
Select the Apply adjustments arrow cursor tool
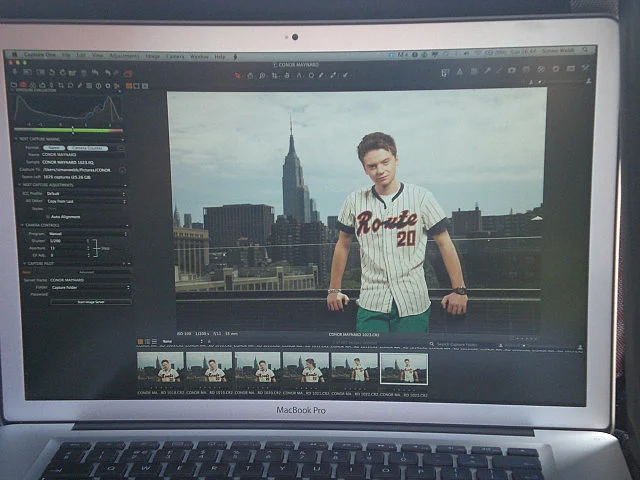pos(345,75)
